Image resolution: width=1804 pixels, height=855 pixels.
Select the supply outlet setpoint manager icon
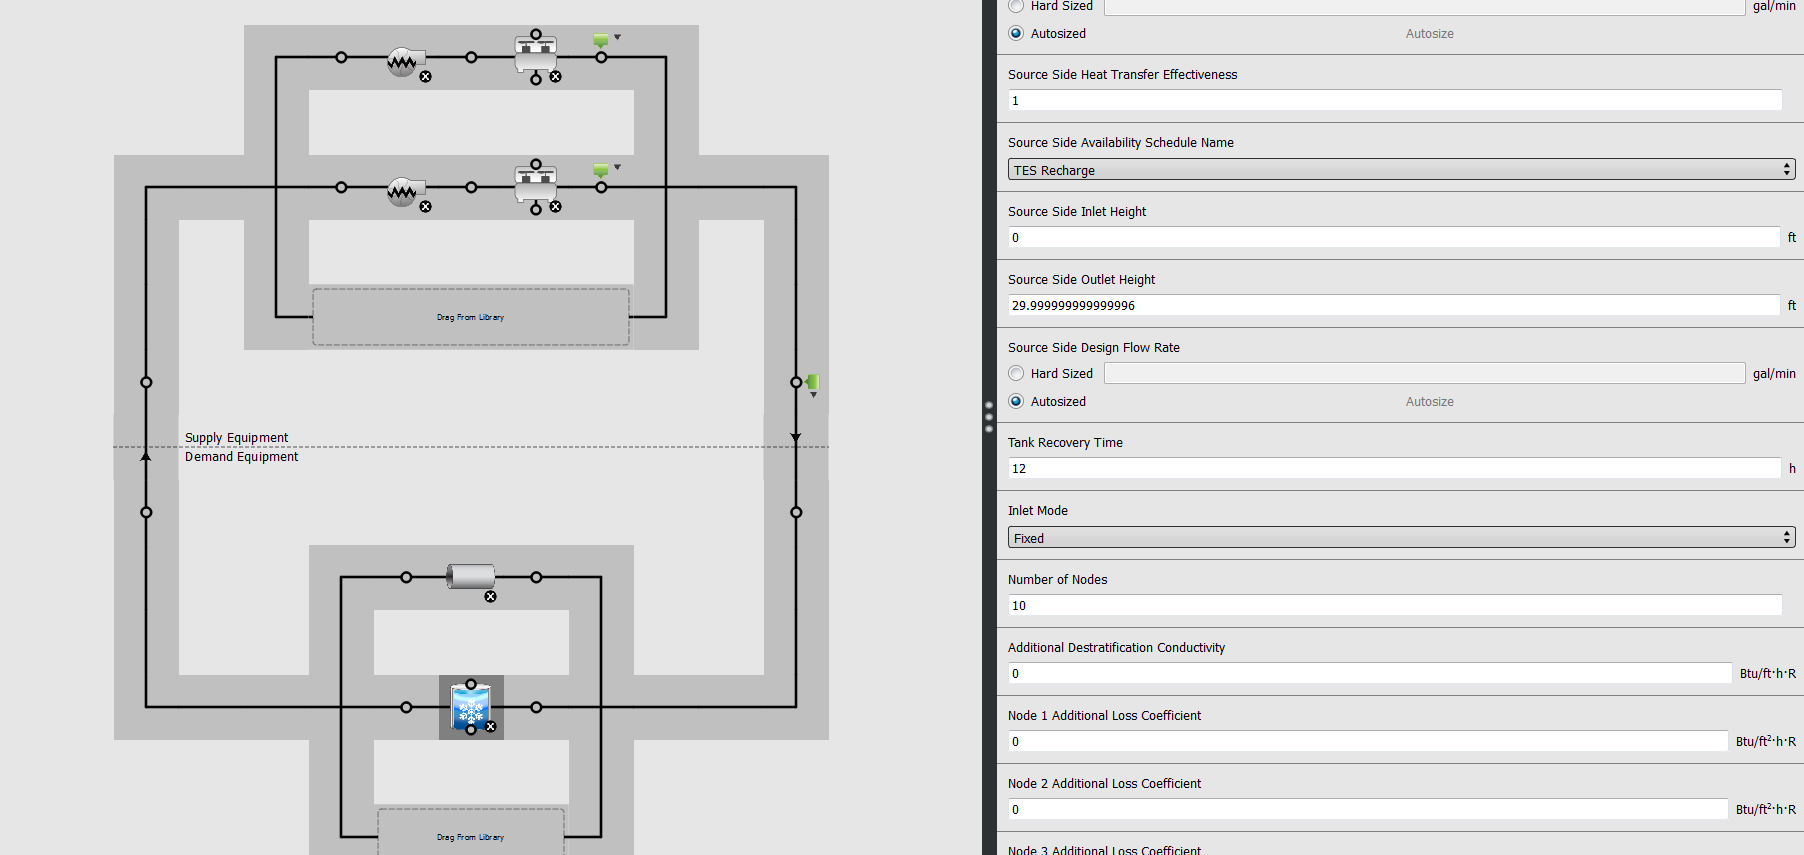pyautogui.click(x=813, y=382)
